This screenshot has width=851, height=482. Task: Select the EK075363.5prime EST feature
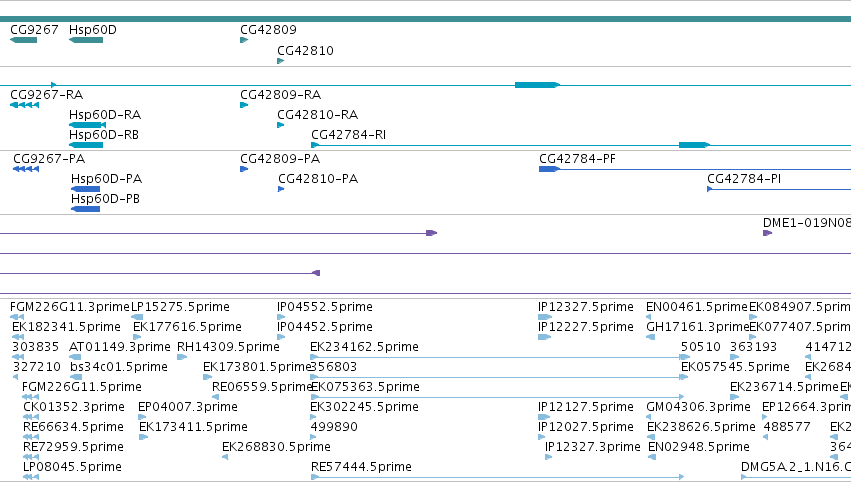coord(498,397)
